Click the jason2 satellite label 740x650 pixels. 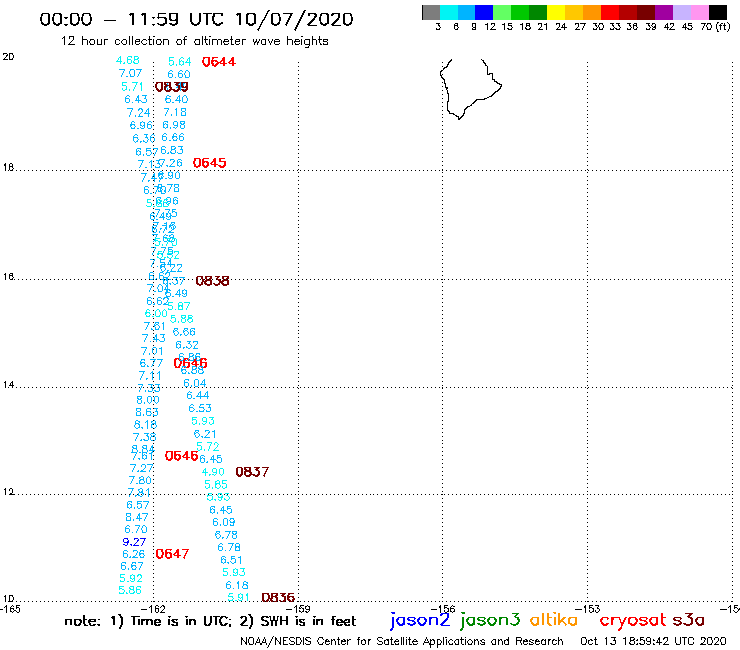(420, 620)
